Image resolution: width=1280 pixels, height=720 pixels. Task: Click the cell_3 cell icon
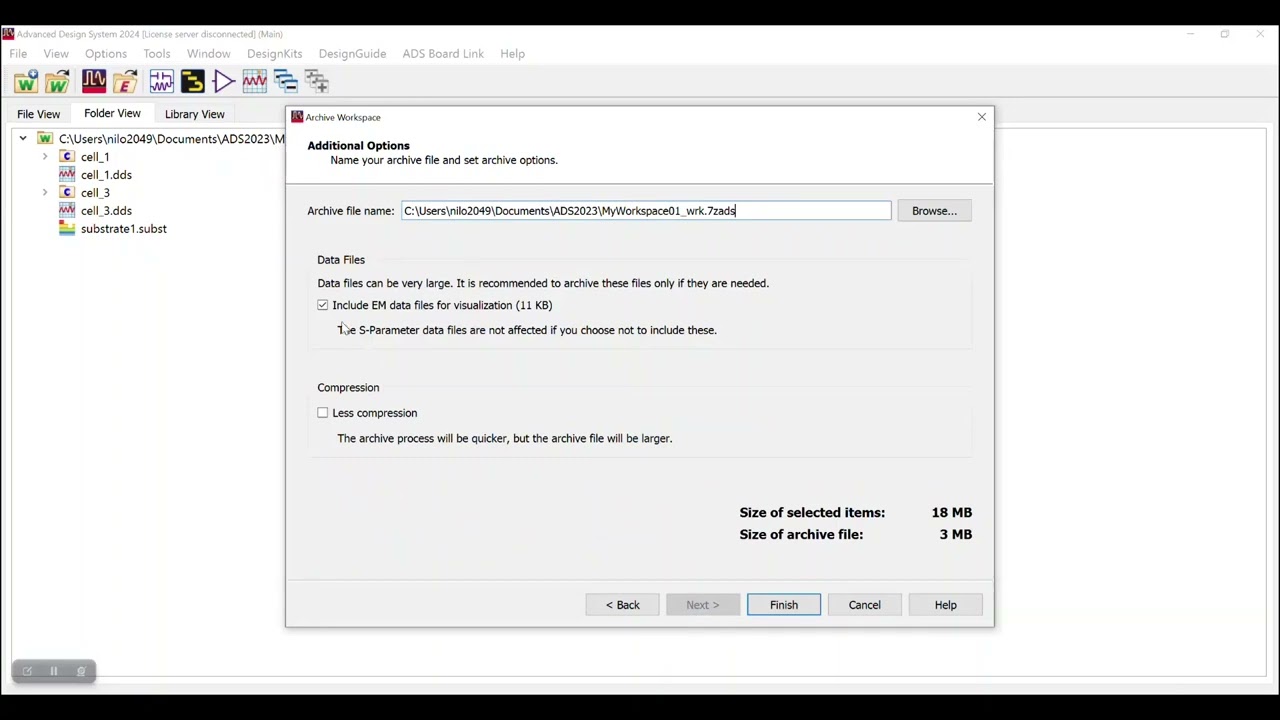point(67,193)
